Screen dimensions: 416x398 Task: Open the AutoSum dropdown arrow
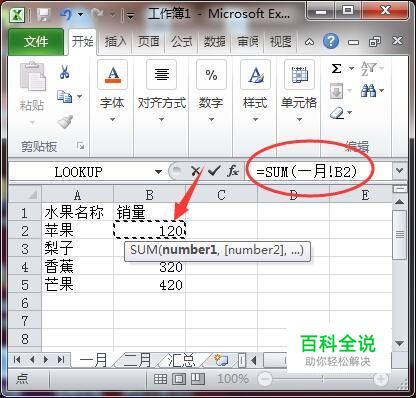point(351,69)
